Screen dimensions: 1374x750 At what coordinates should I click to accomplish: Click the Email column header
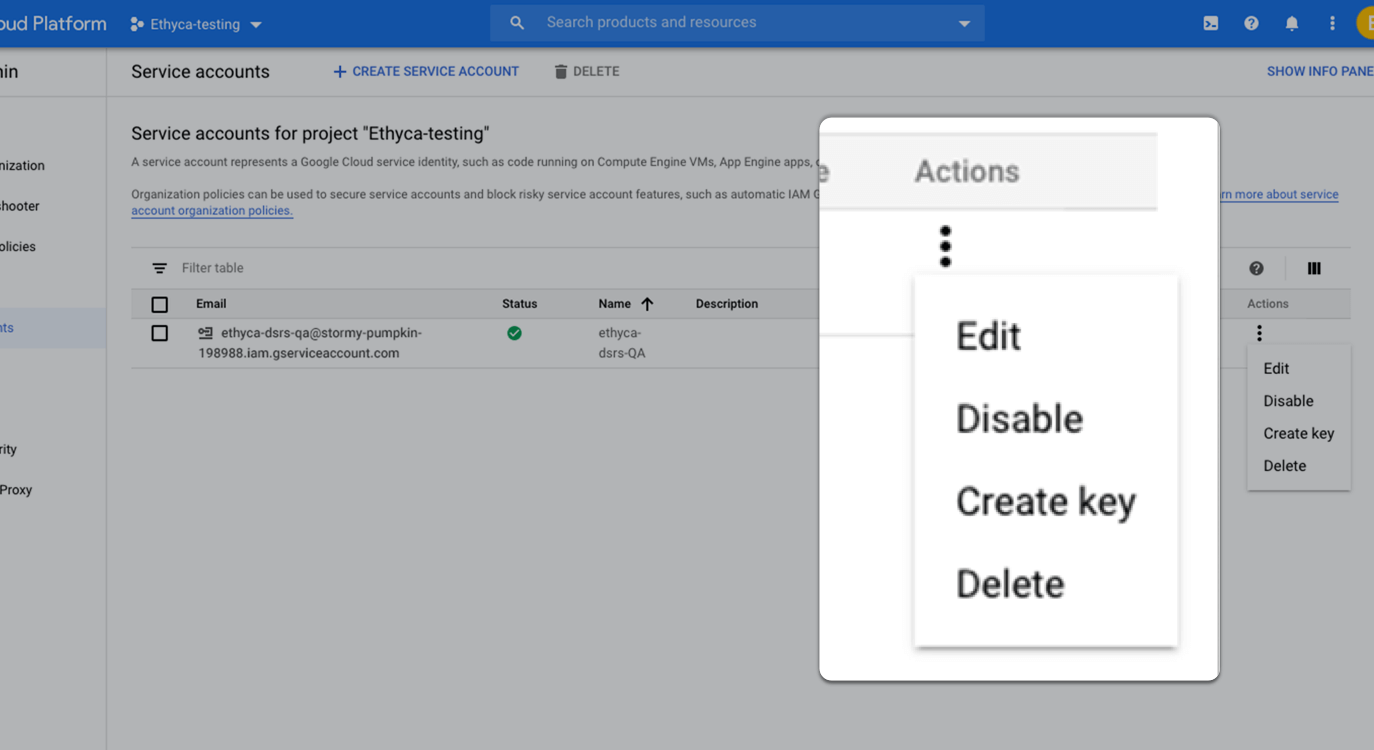point(211,304)
